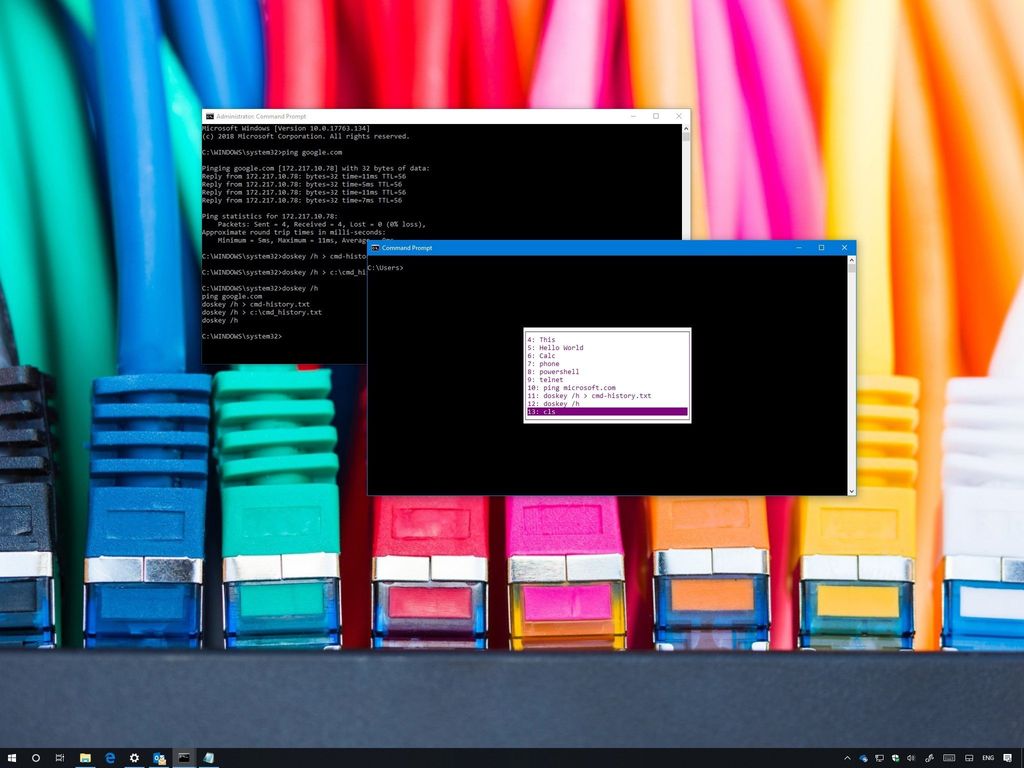This screenshot has height=768, width=1024.
Task: Open Windows Defender shield in system tray
Action: [x=894, y=758]
